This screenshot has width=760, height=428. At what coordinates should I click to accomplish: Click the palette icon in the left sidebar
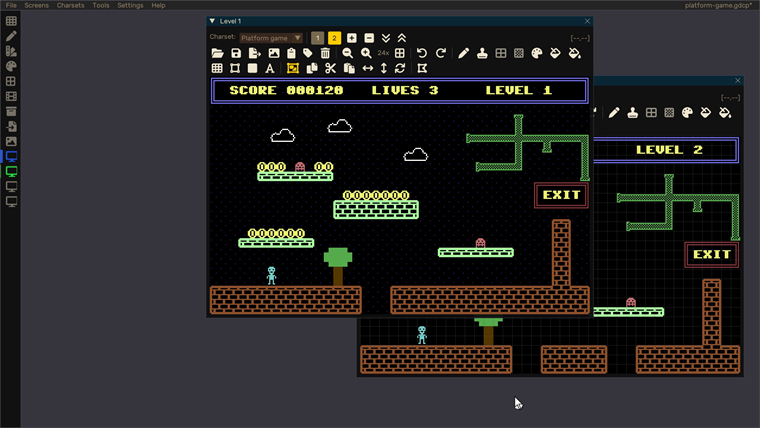pyautogui.click(x=11, y=66)
